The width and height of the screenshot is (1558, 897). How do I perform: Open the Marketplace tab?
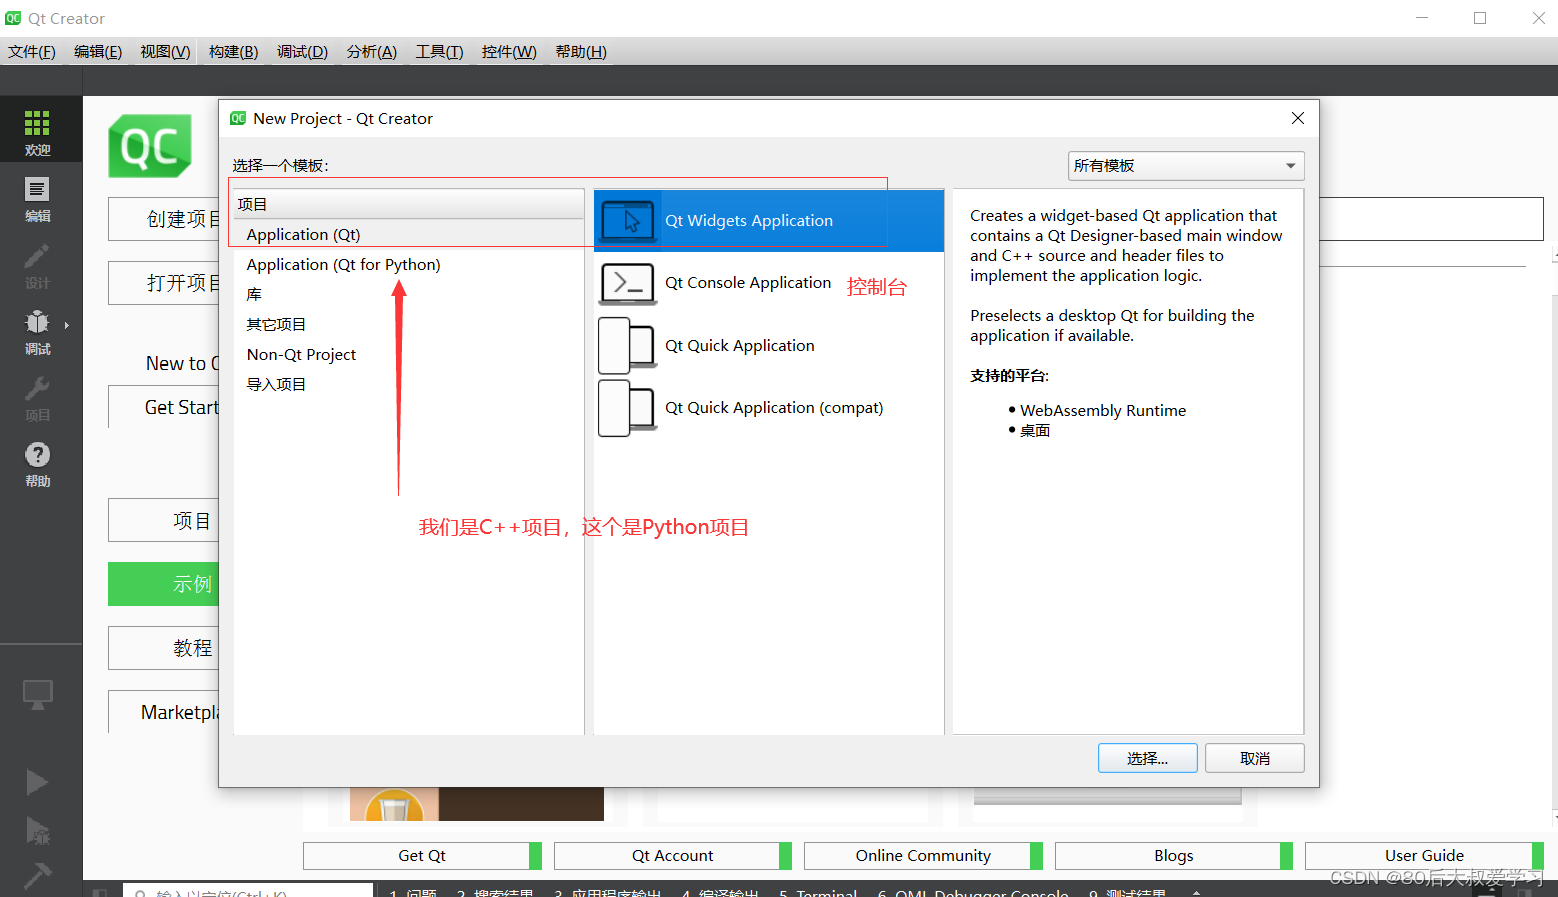click(x=164, y=712)
